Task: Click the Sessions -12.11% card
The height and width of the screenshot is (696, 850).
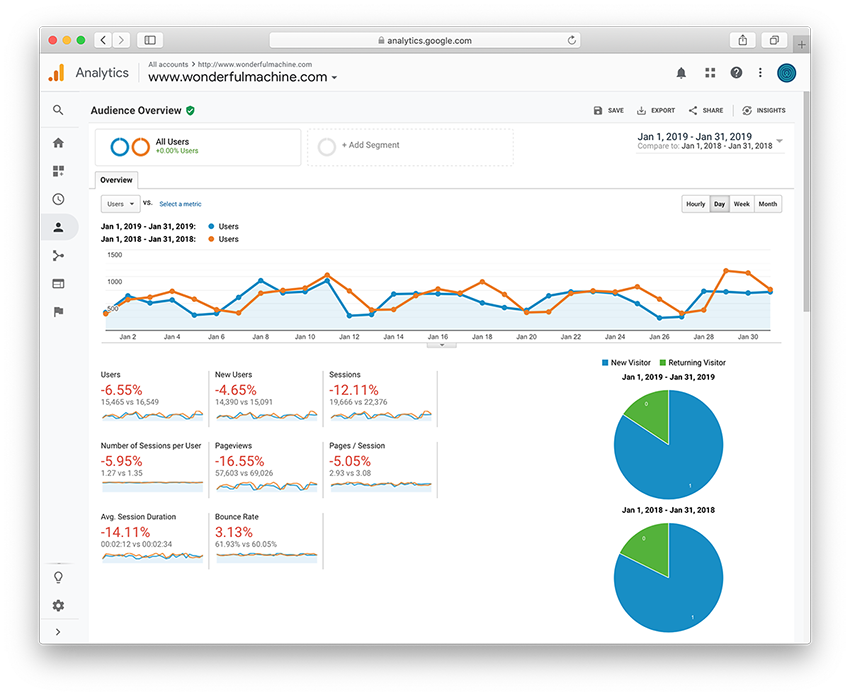Action: pos(381,398)
